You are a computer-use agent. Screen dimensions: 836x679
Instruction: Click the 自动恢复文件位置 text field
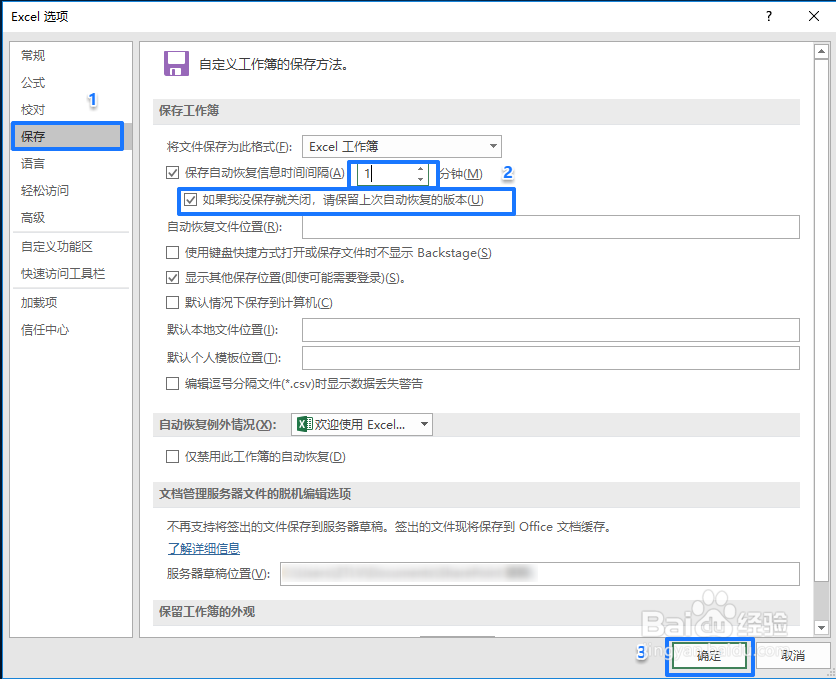click(551, 227)
